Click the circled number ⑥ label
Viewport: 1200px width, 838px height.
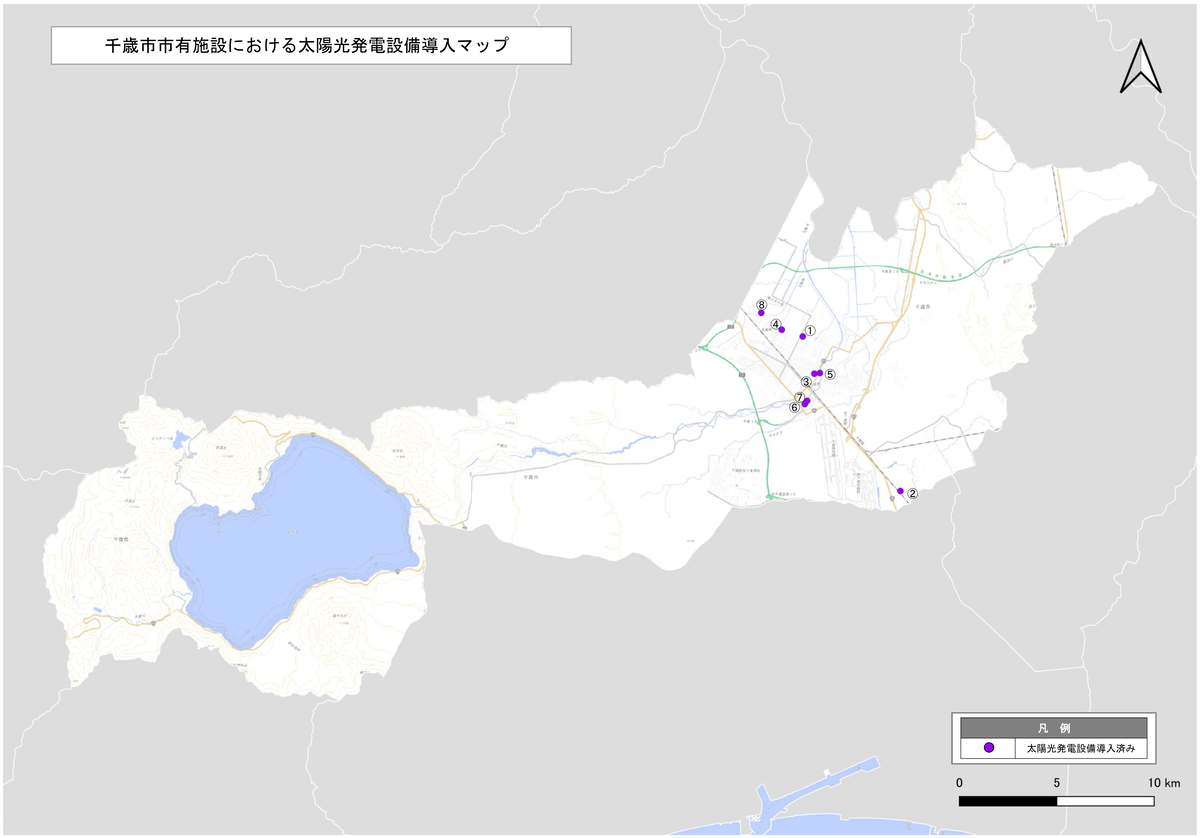795,407
